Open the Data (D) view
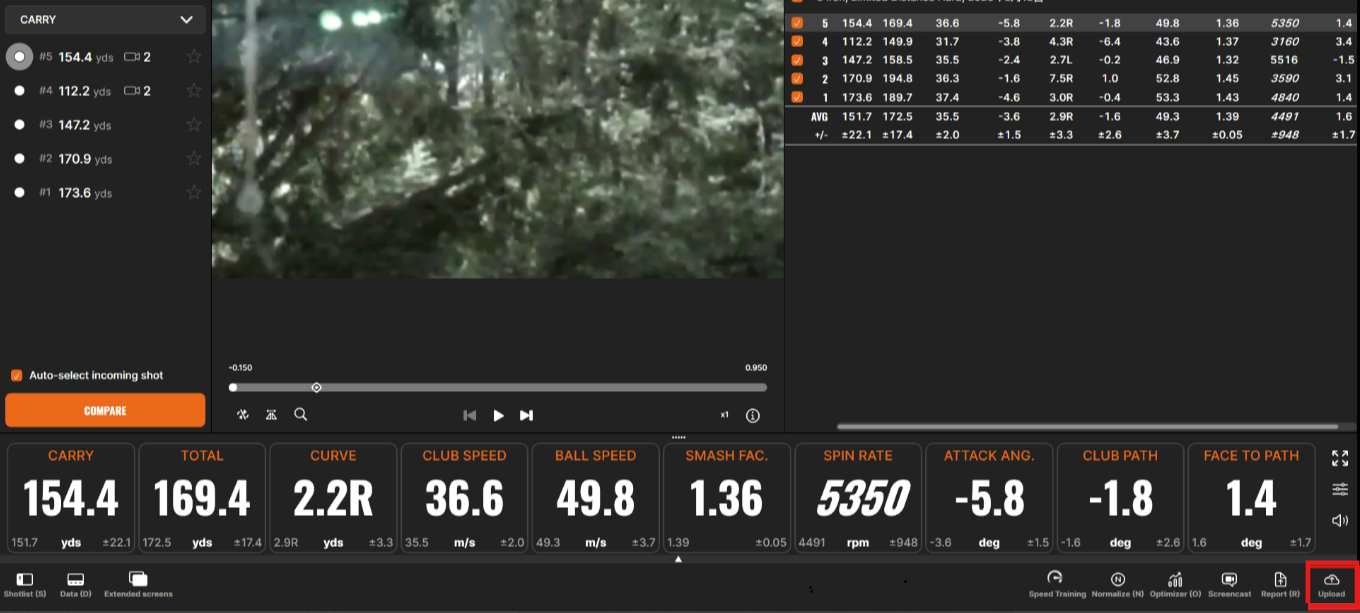 pyautogui.click(x=74, y=585)
